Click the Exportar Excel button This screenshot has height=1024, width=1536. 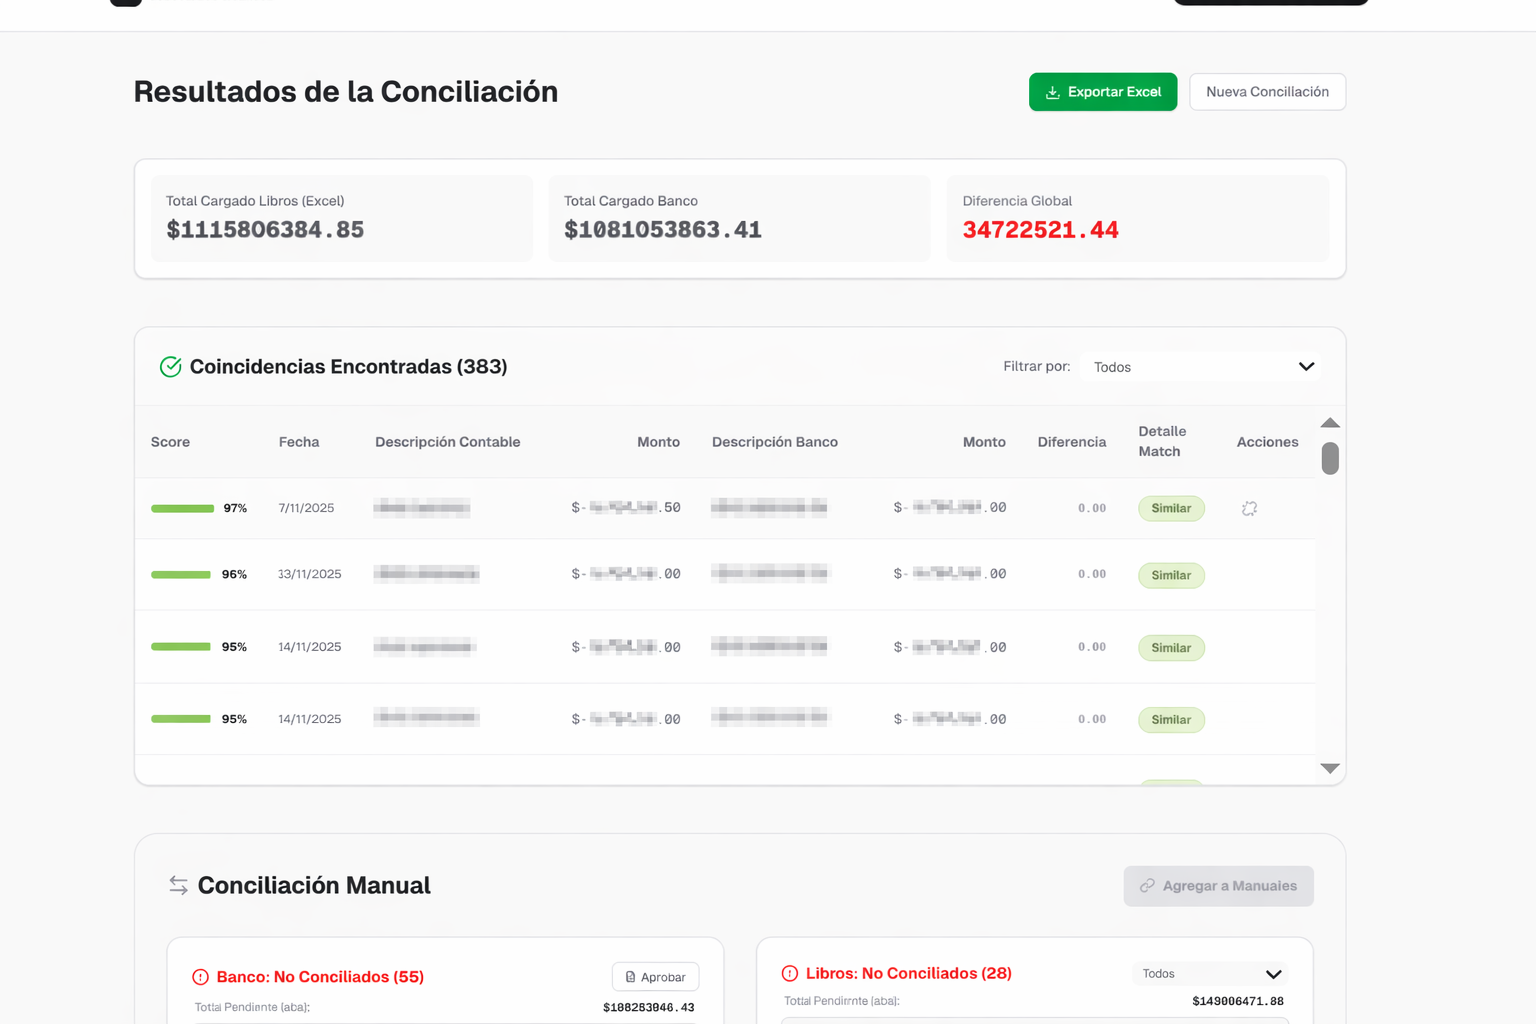1103,91
